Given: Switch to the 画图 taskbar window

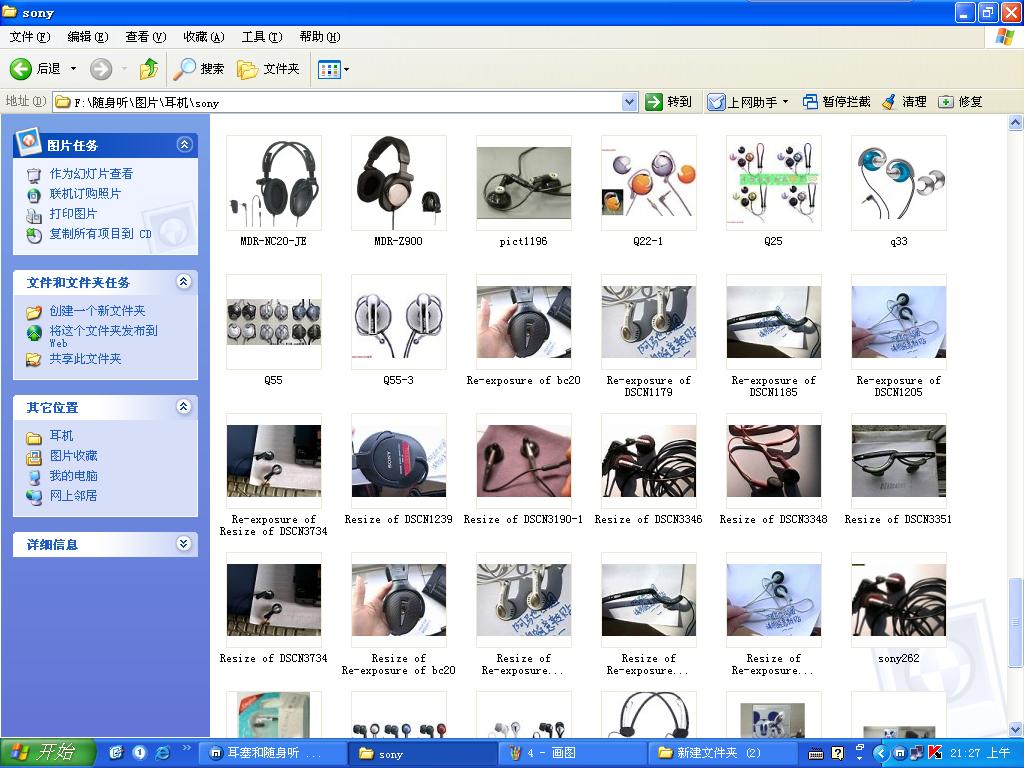Looking at the screenshot, I should [x=571, y=754].
